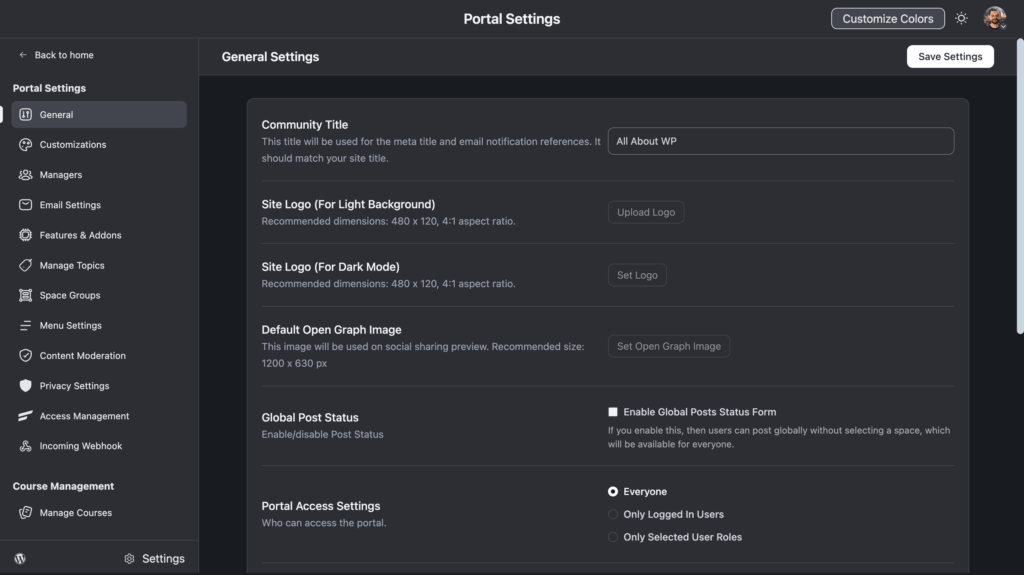Click the Set Logo button
Viewport: 1024px width, 575px height.
click(x=637, y=275)
